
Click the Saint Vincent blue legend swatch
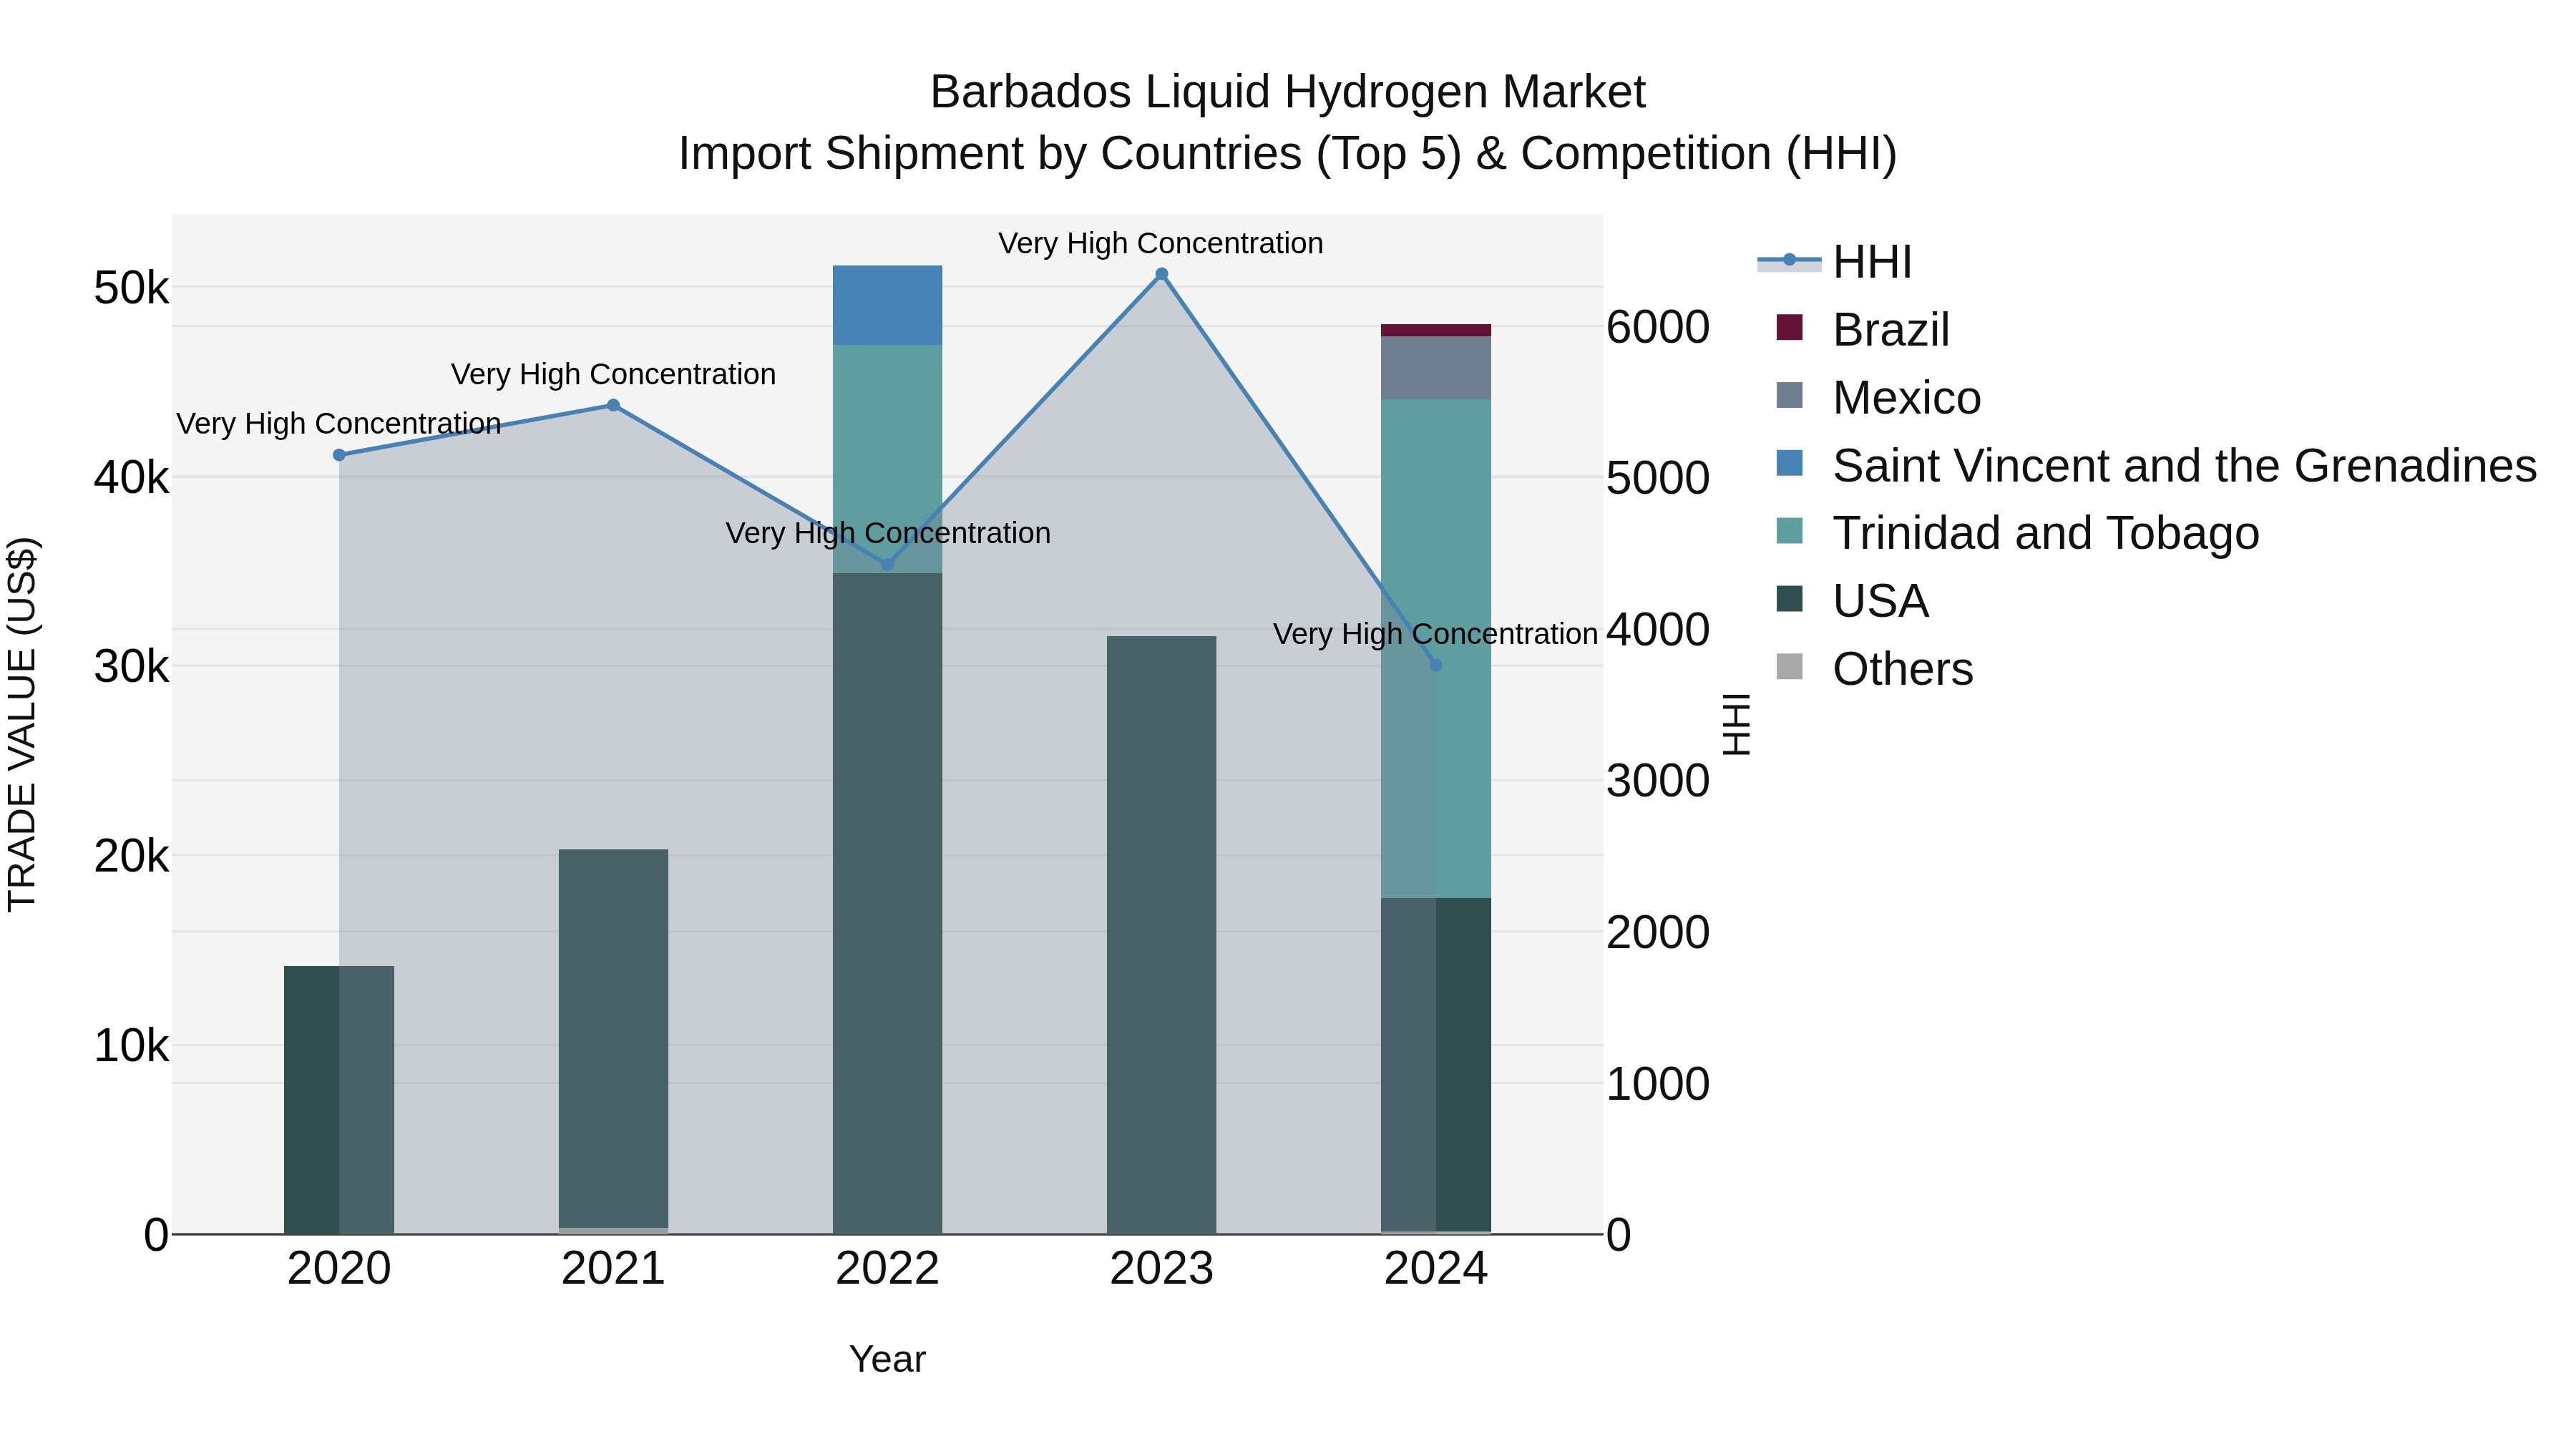pyautogui.click(x=1790, y=463)
